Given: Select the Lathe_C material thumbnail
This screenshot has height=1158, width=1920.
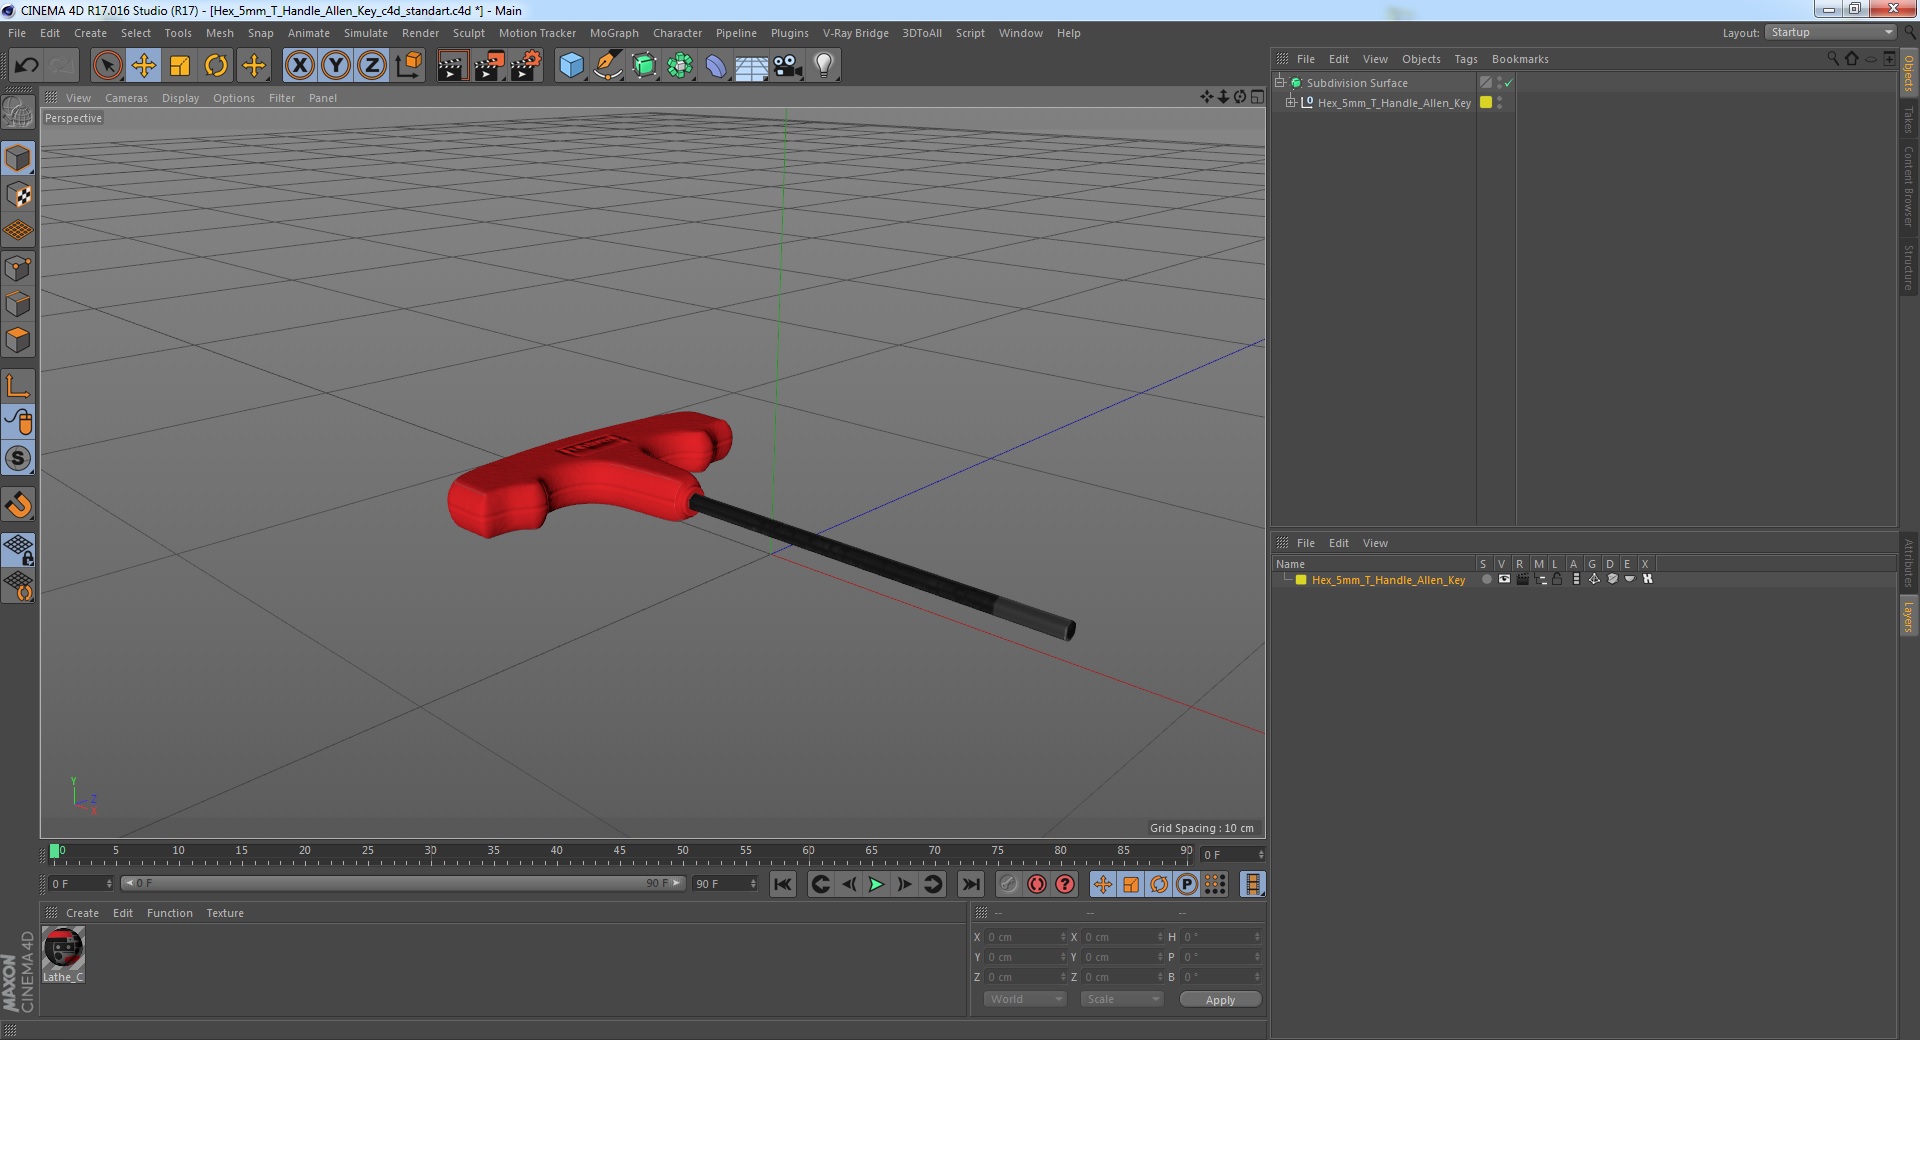Looking at the screenshot, I should [x=63, y=948].
